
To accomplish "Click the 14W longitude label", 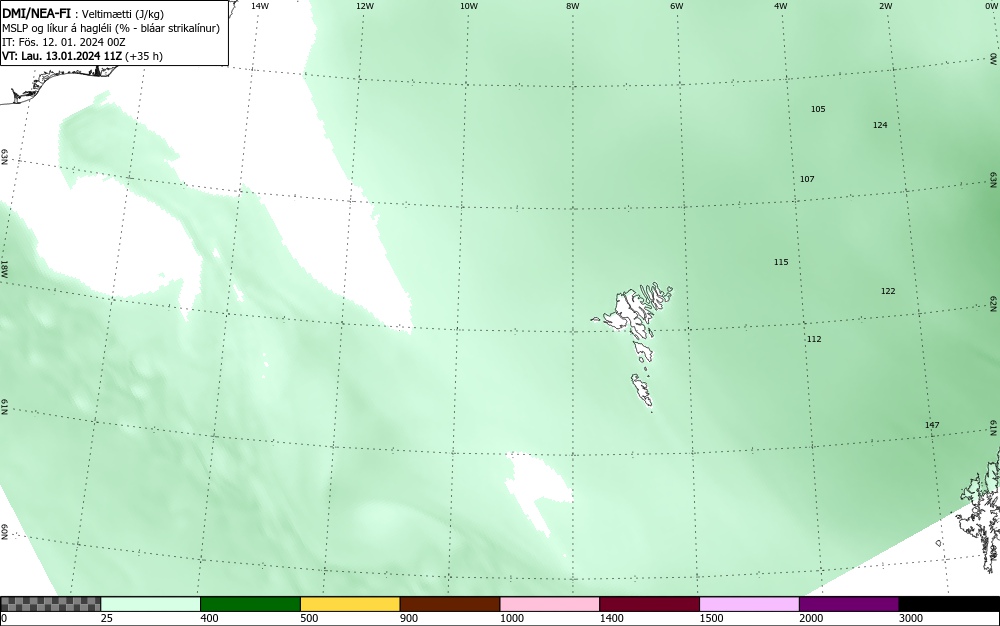I will coord(260,6).
